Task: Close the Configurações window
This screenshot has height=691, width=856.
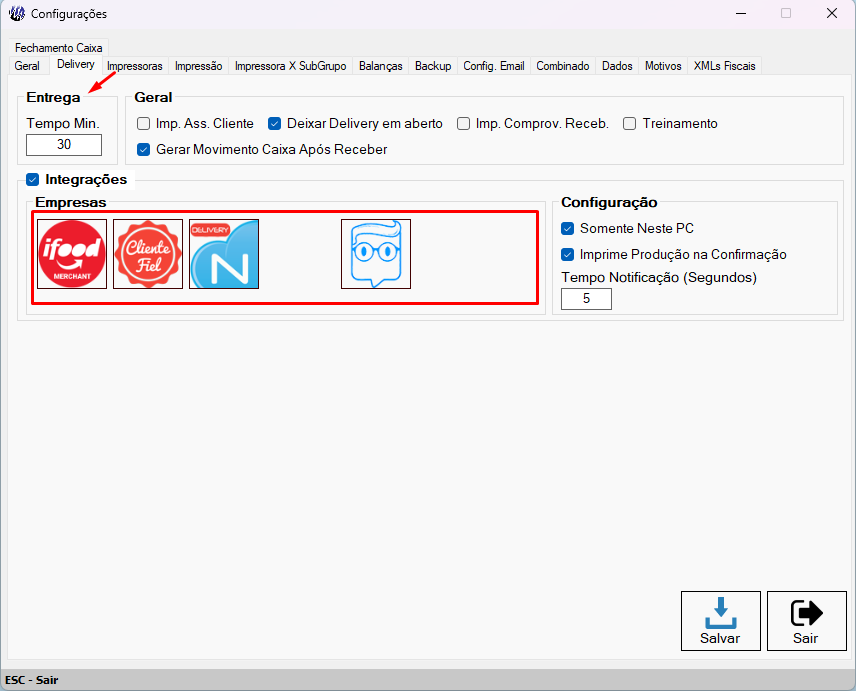Action: 832,13
